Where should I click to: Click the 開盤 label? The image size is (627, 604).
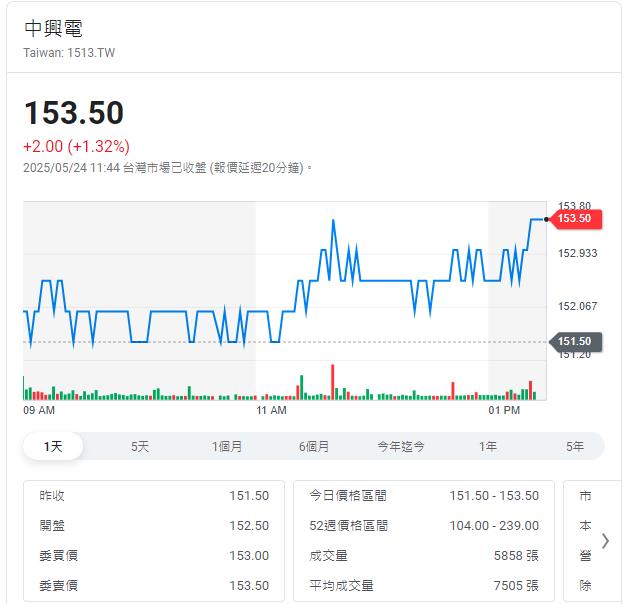point(52,526)
